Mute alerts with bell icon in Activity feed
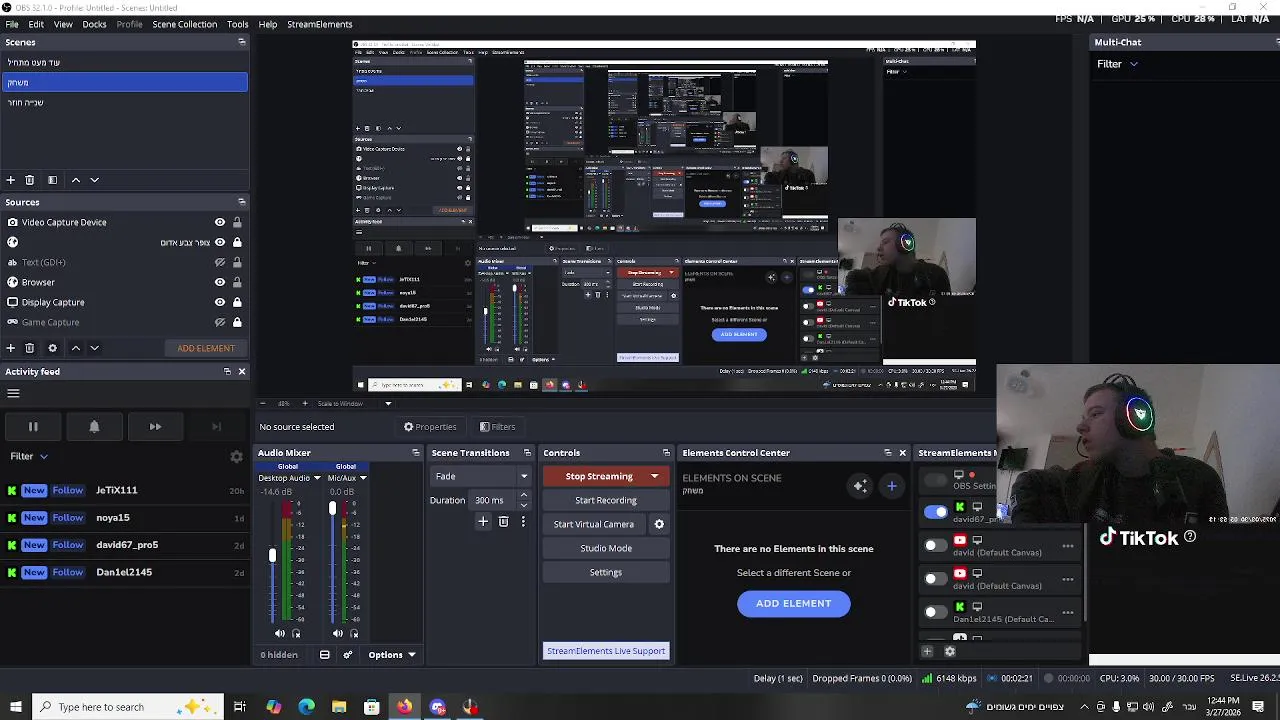Image resolution: width=1280 pixels, height=720 pixels. [94, 427]
